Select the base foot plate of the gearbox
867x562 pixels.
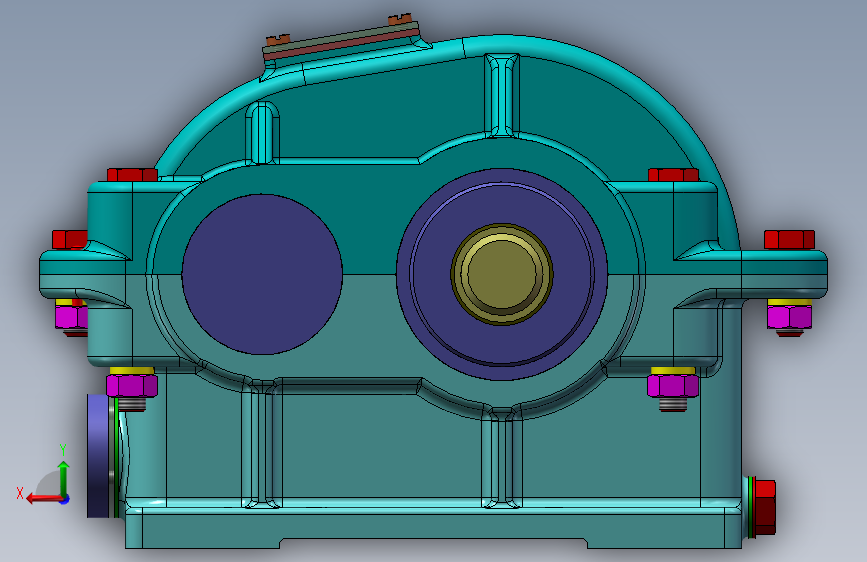[434, 529]
